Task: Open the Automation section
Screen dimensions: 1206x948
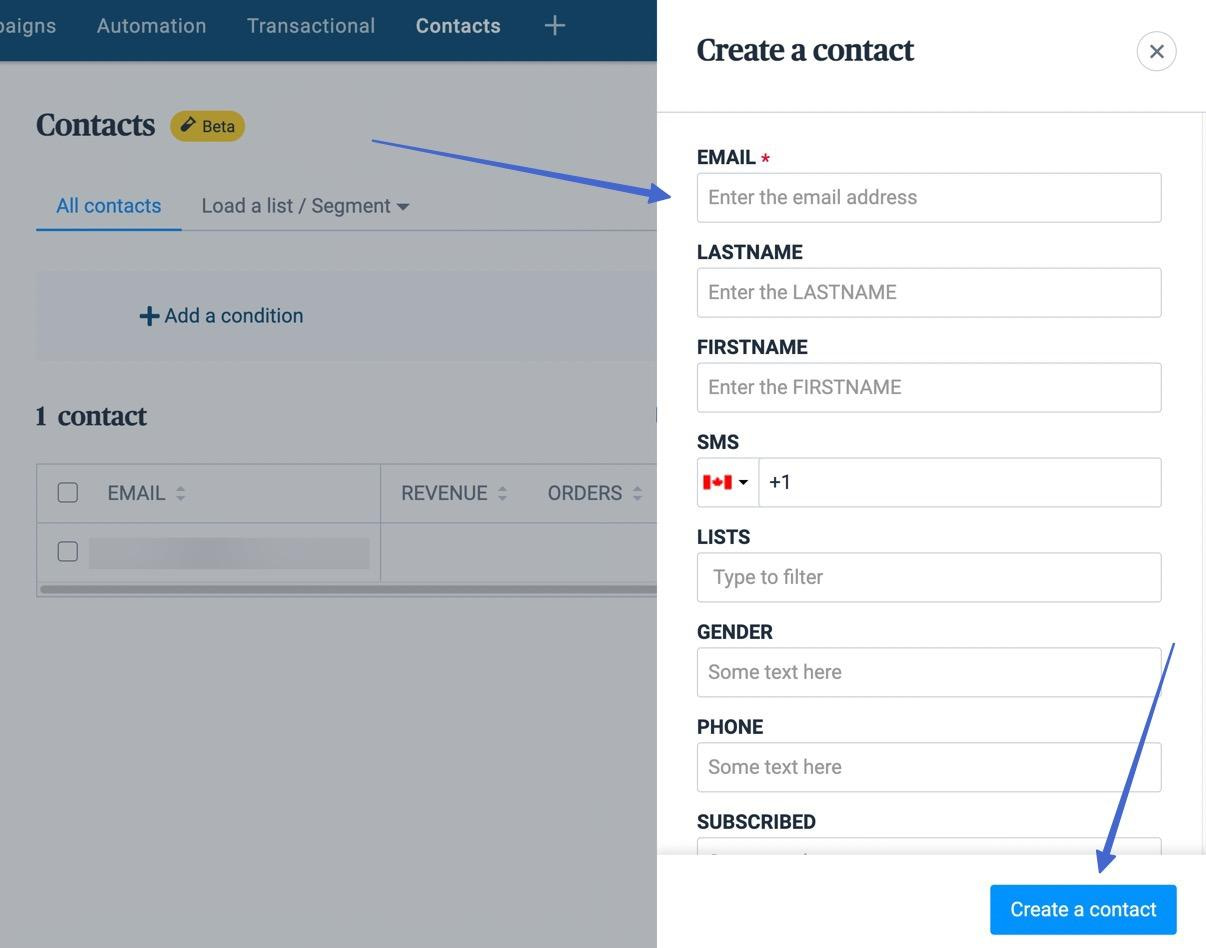Action: 151,26
